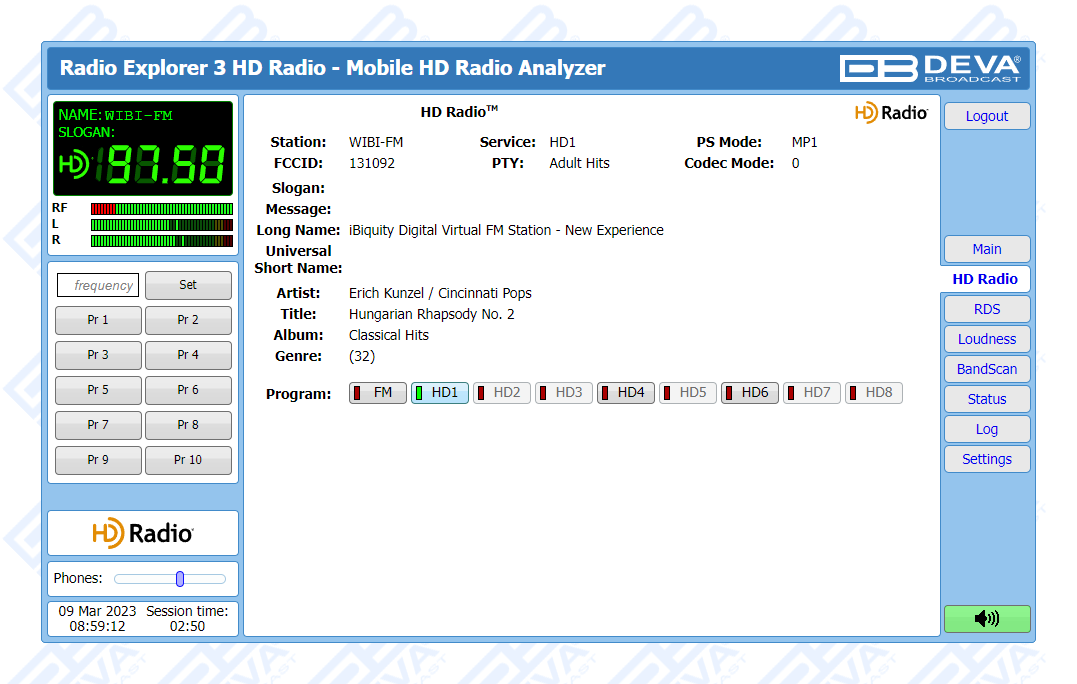1077x684 pixels.
Task: Click the HD Radio logo in left panel
Action: (143, 533)
